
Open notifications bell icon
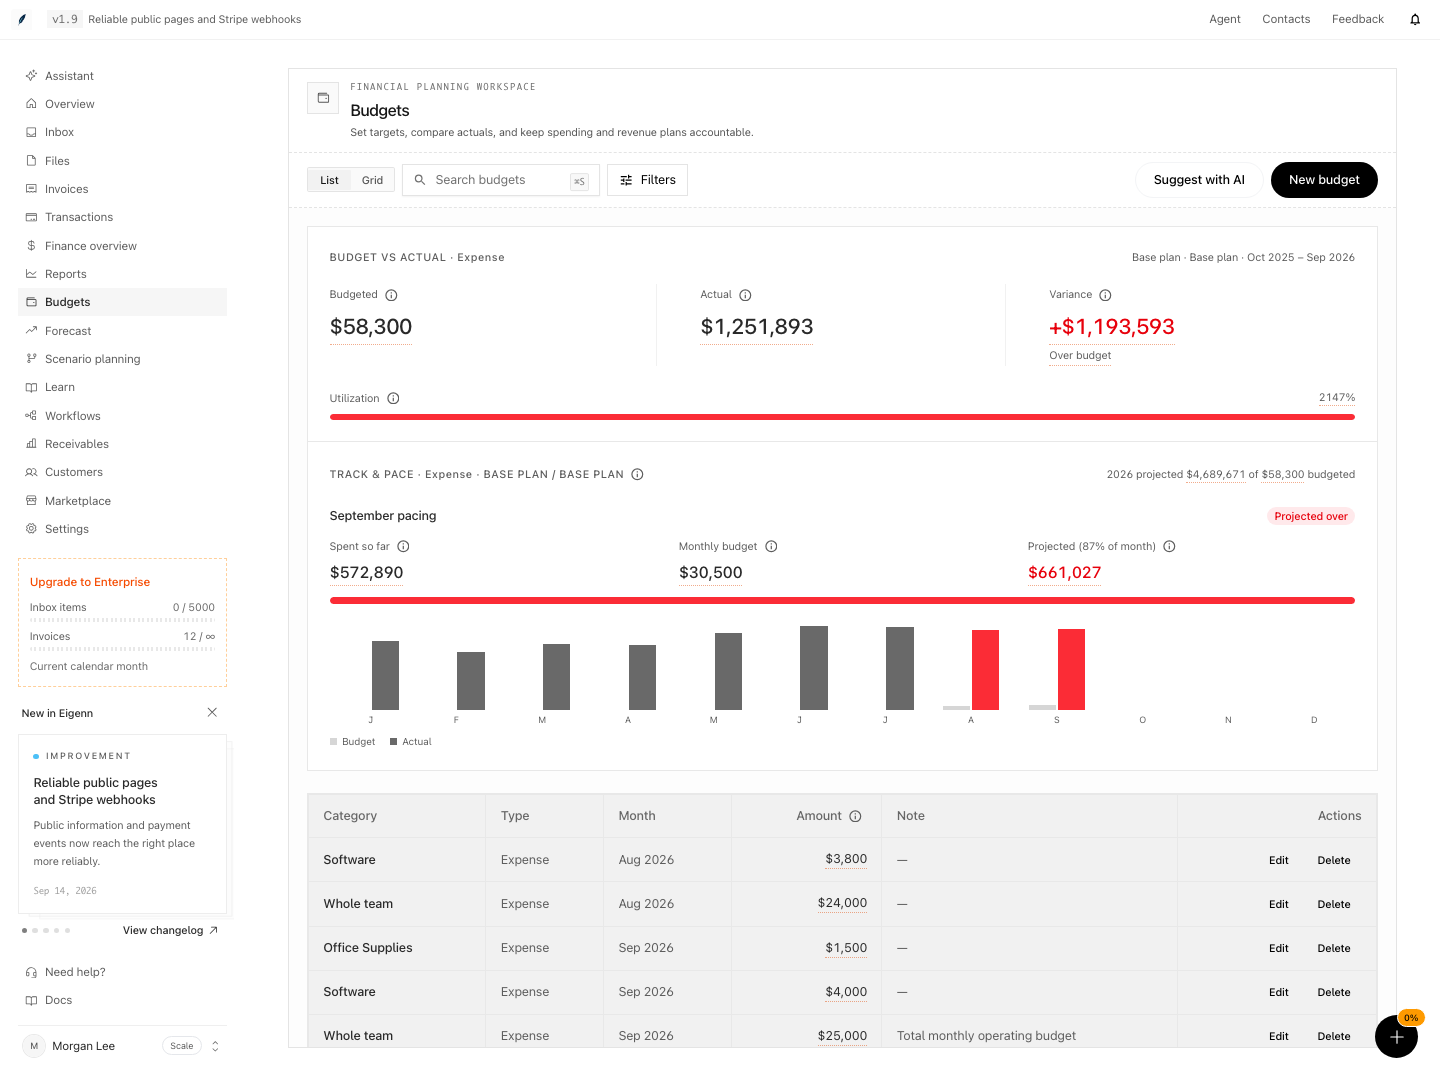tap(1415, 19)
